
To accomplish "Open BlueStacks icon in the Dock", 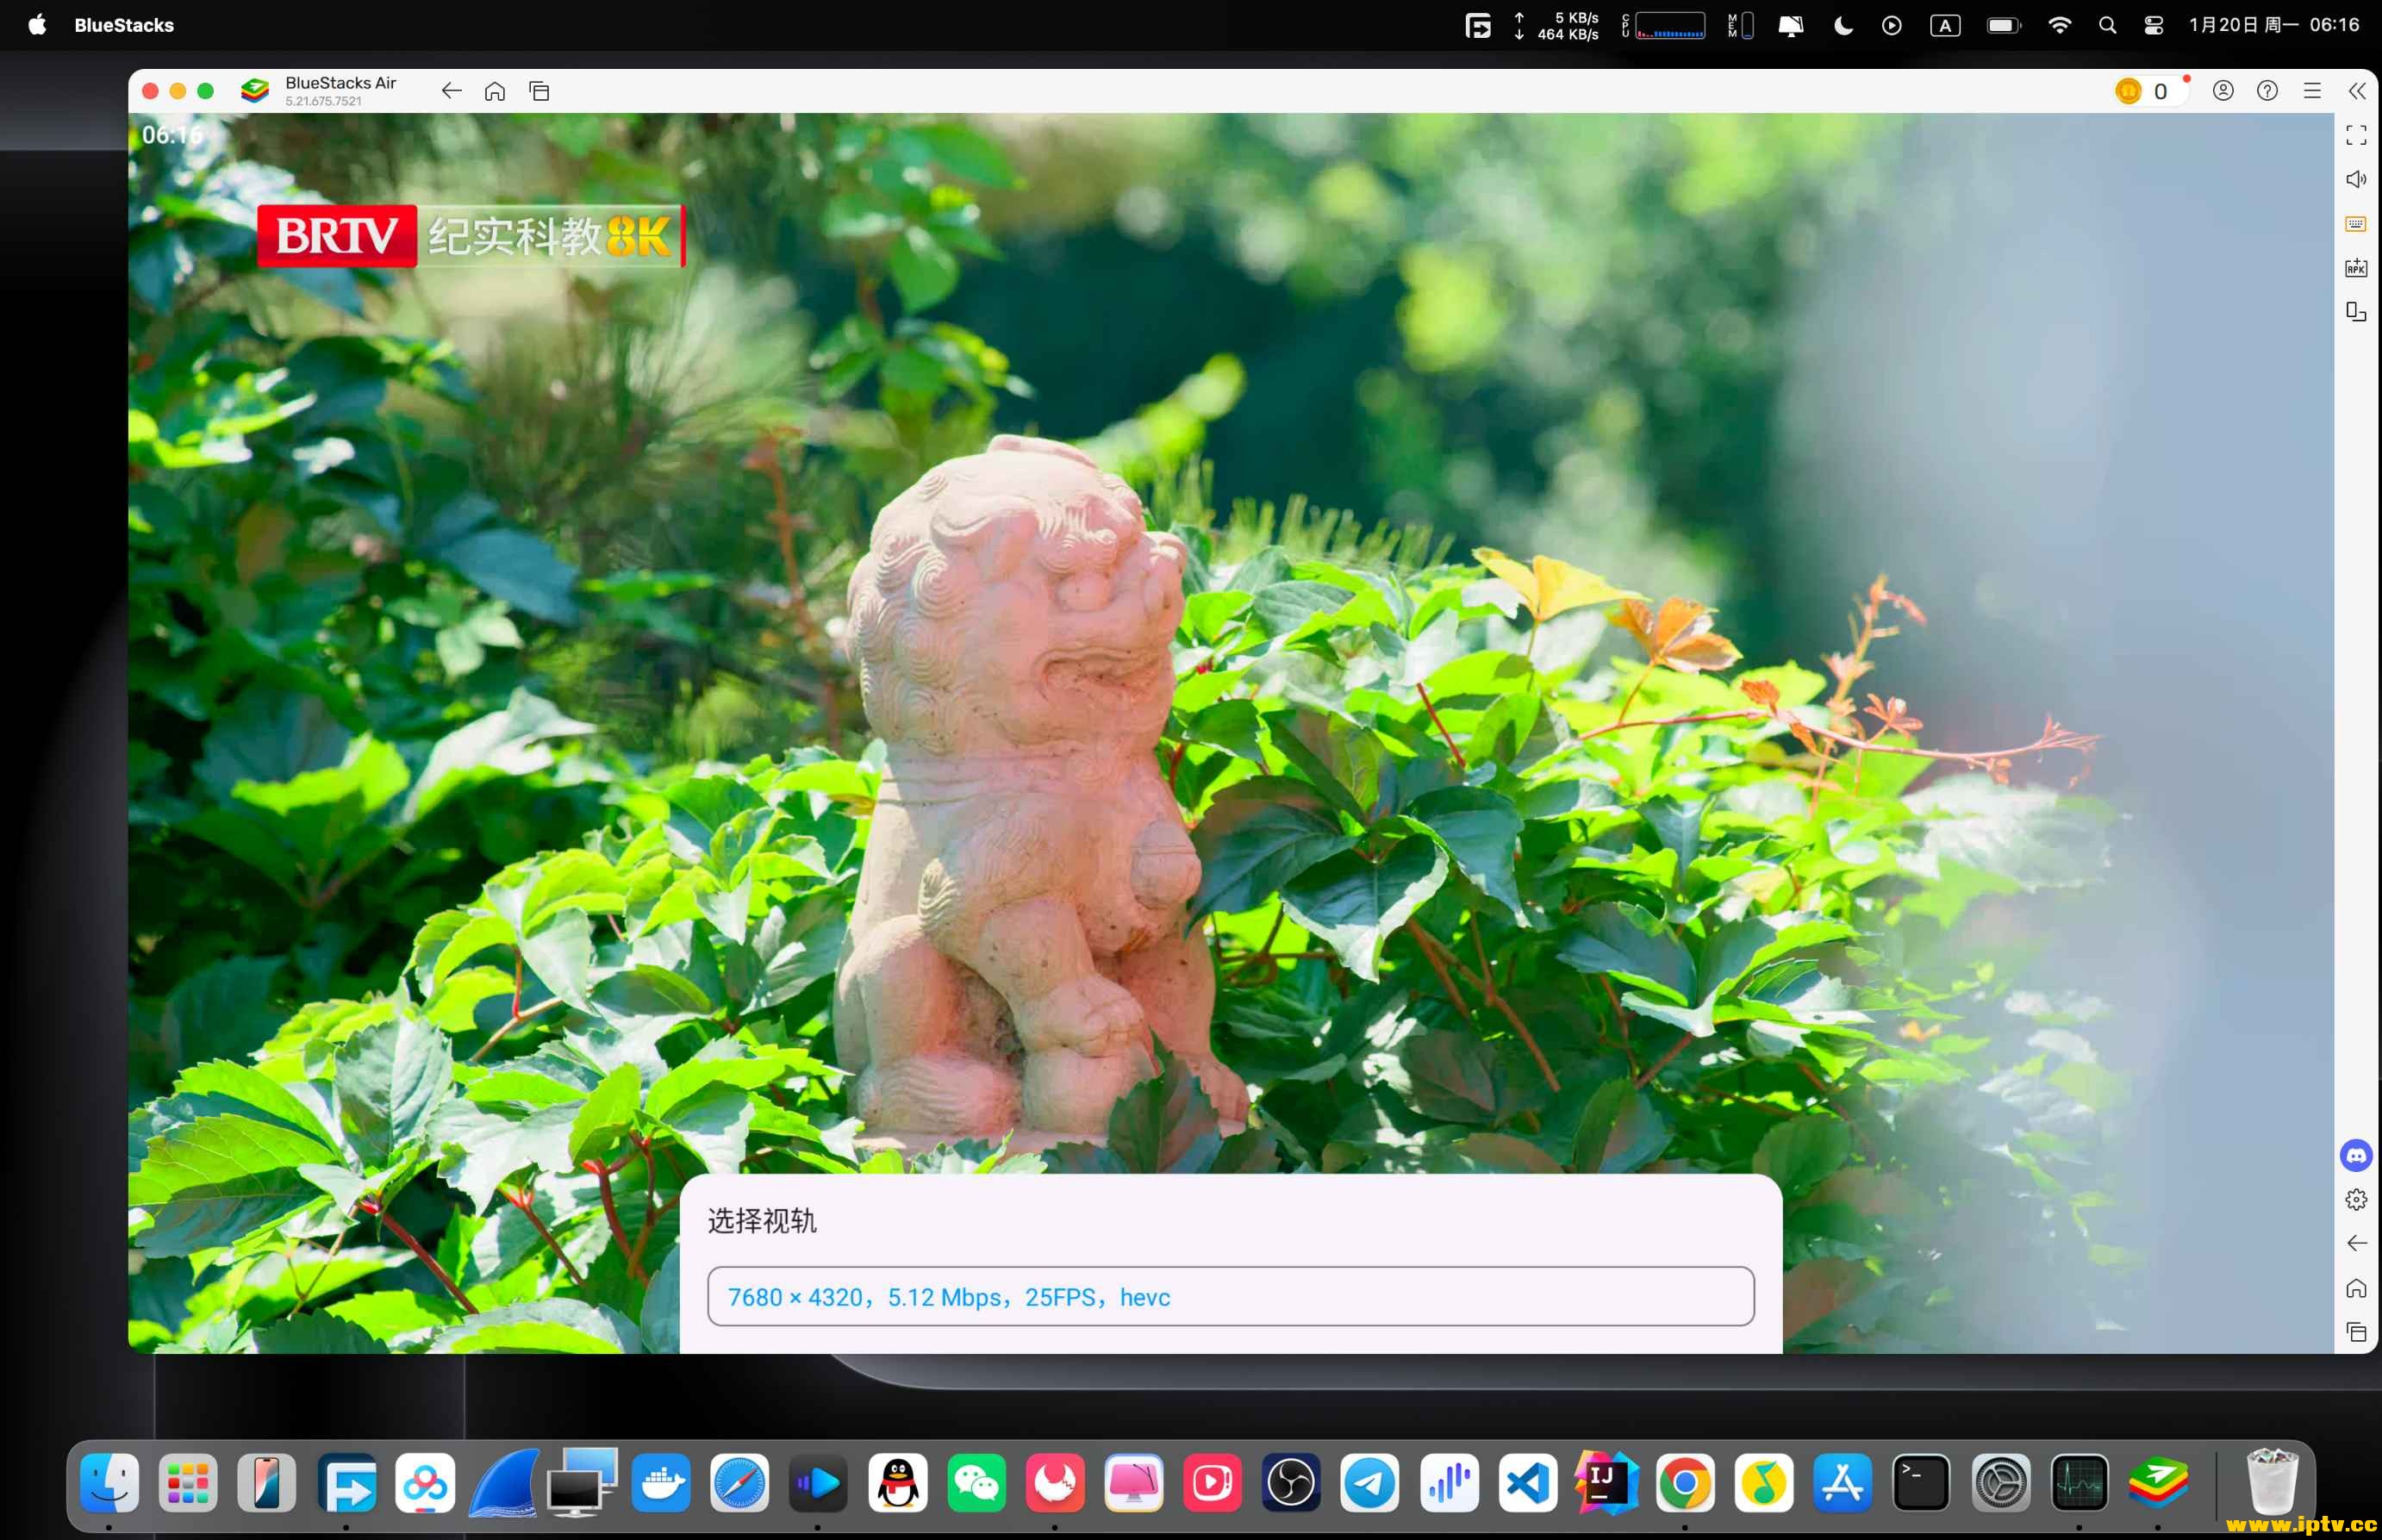I will click(x=2158, y=1483).
